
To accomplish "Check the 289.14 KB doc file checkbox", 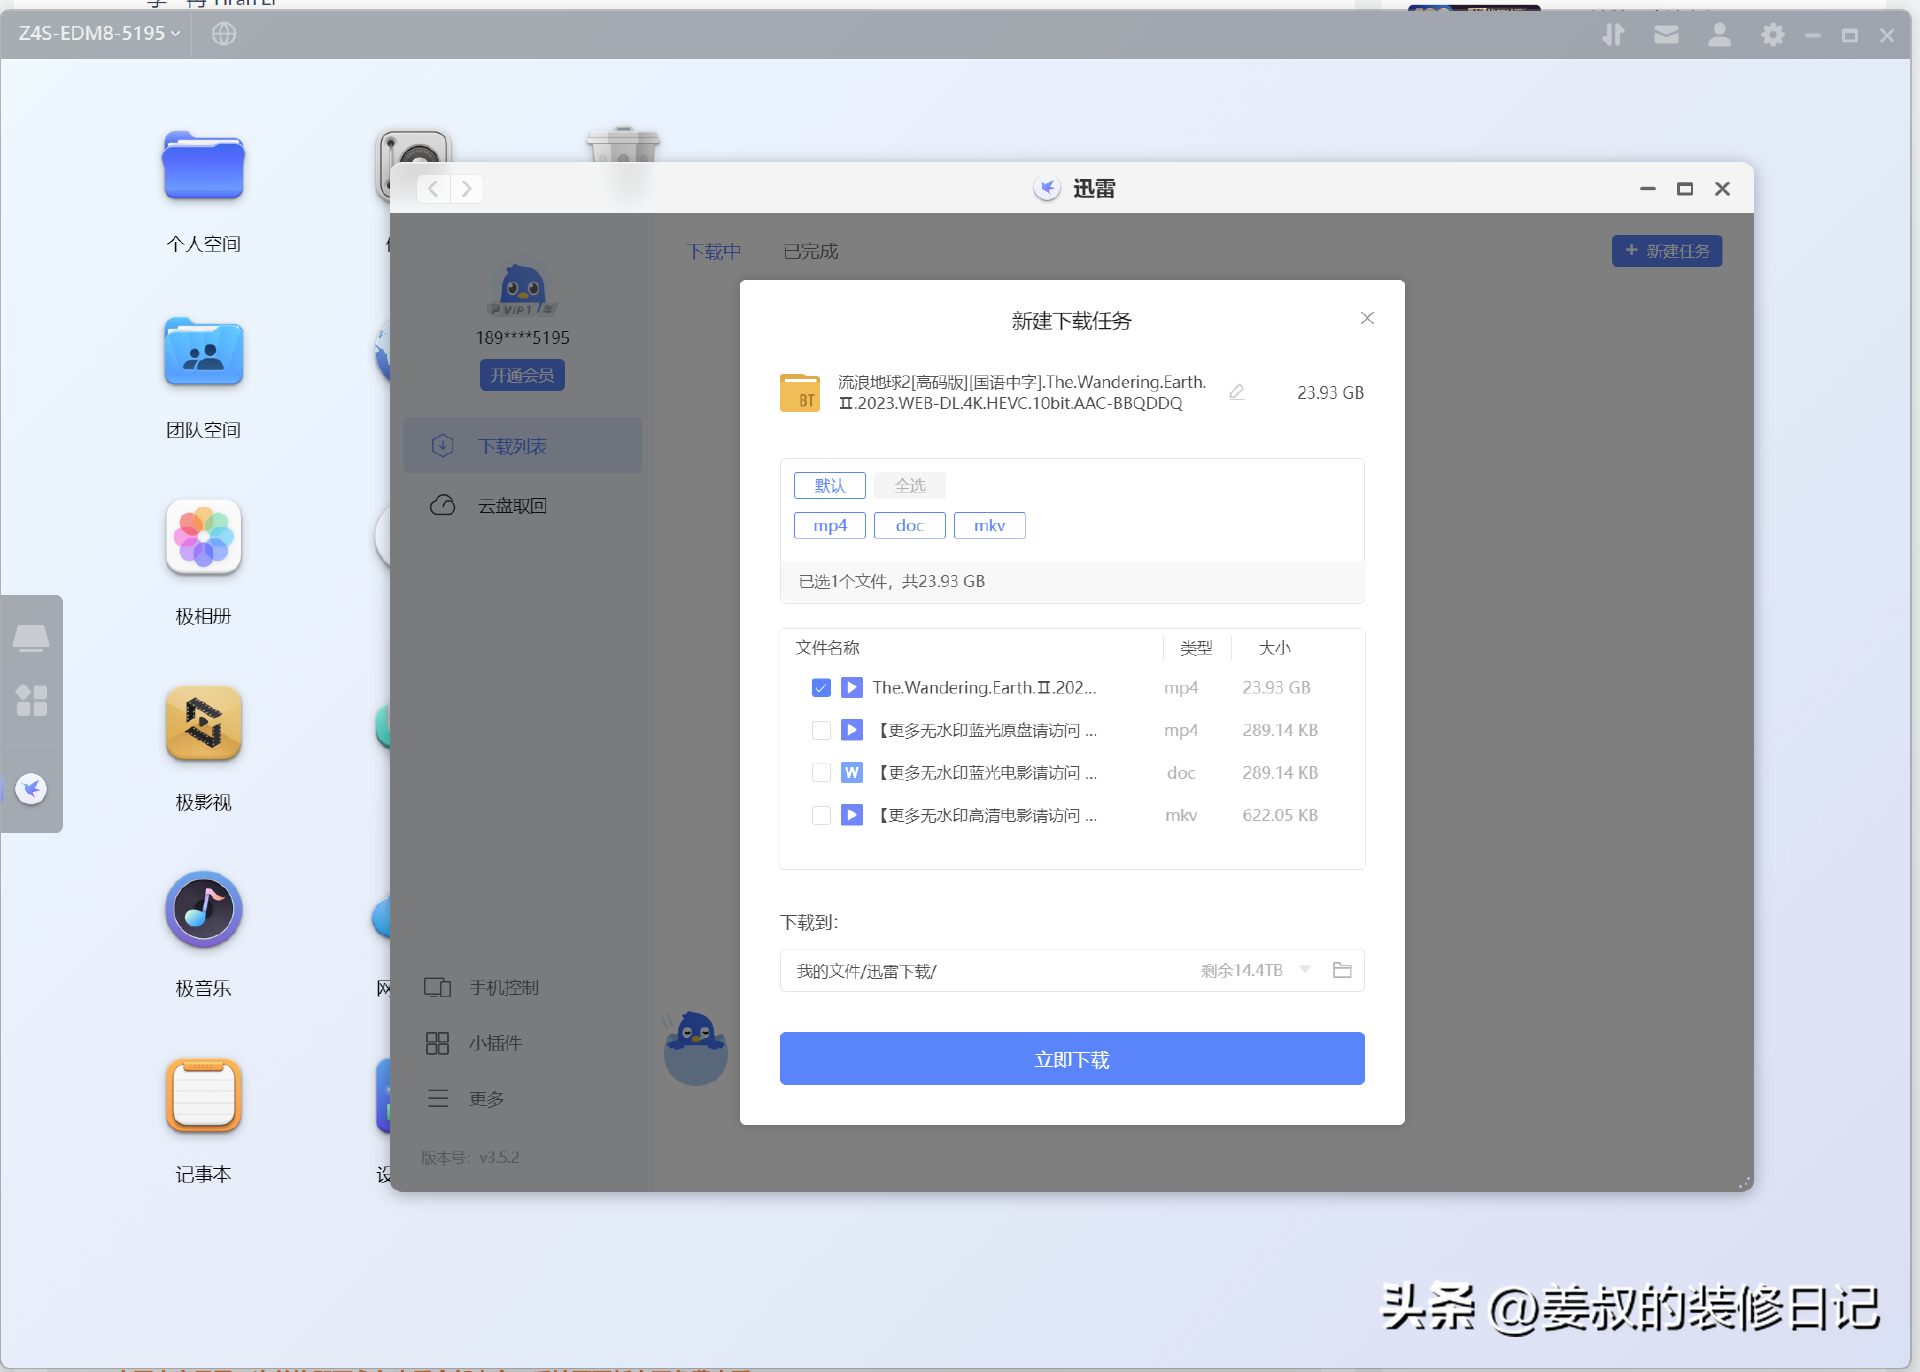I will [821, 773].
